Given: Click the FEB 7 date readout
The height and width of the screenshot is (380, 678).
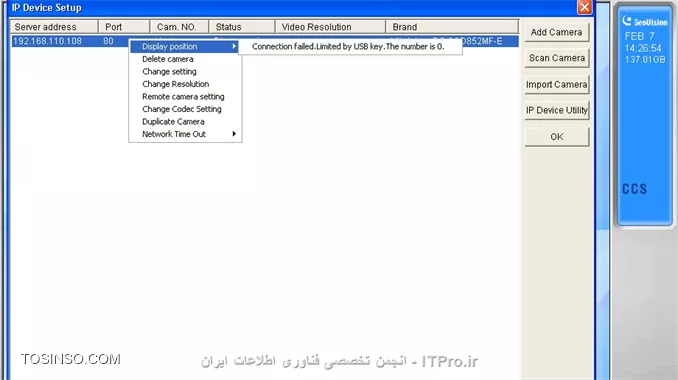Looking at the screenshot, I should click(640, 36).
